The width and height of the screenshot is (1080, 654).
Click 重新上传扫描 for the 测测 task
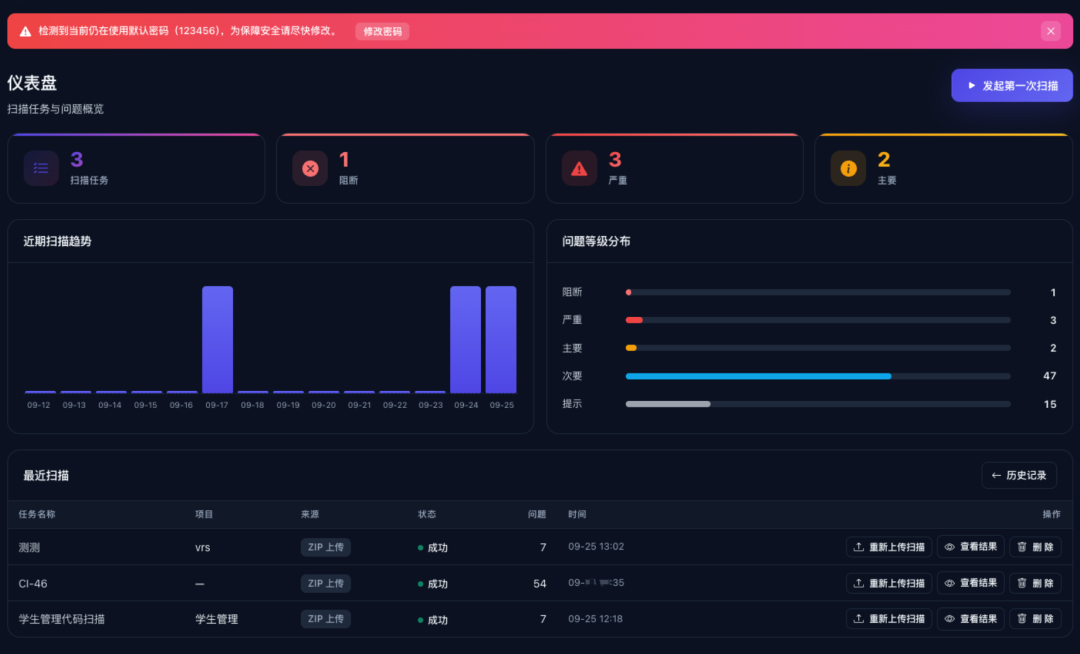pos(889,547)
